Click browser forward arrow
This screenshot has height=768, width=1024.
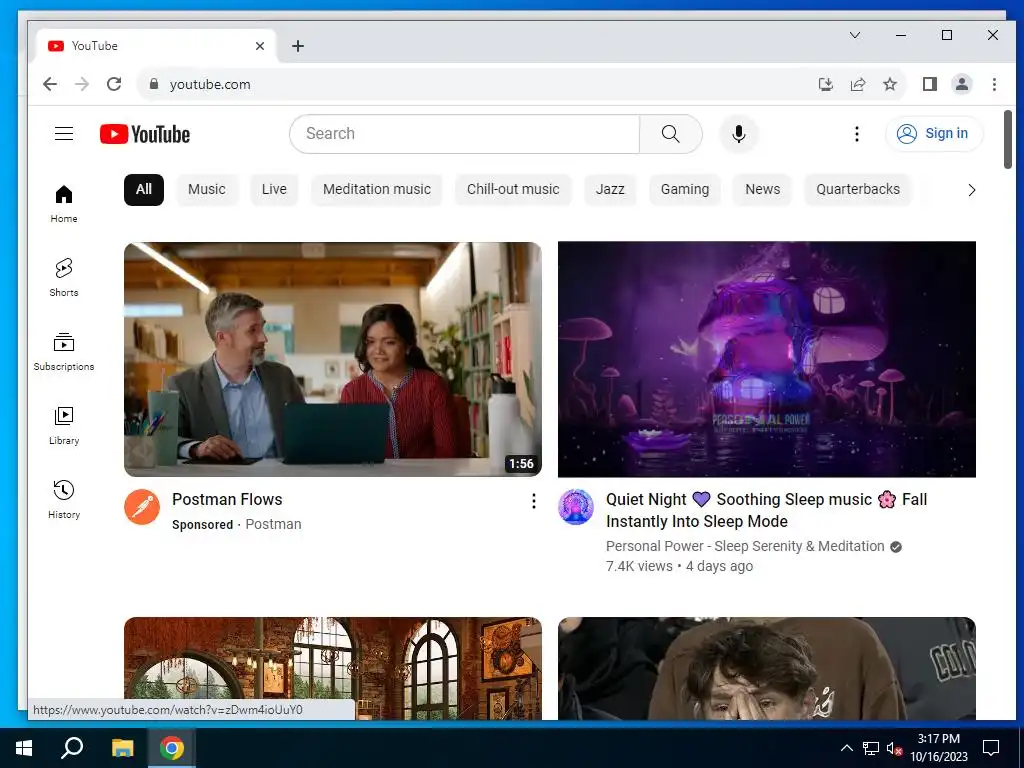pyautogui.click(x=82, y=84)
